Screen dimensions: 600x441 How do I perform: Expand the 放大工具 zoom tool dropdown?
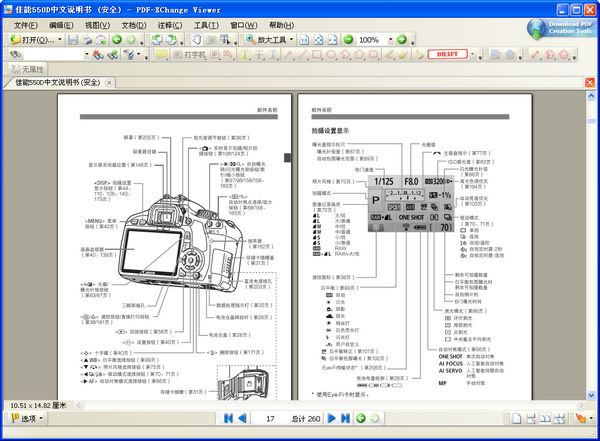click(x=291, y=39)
